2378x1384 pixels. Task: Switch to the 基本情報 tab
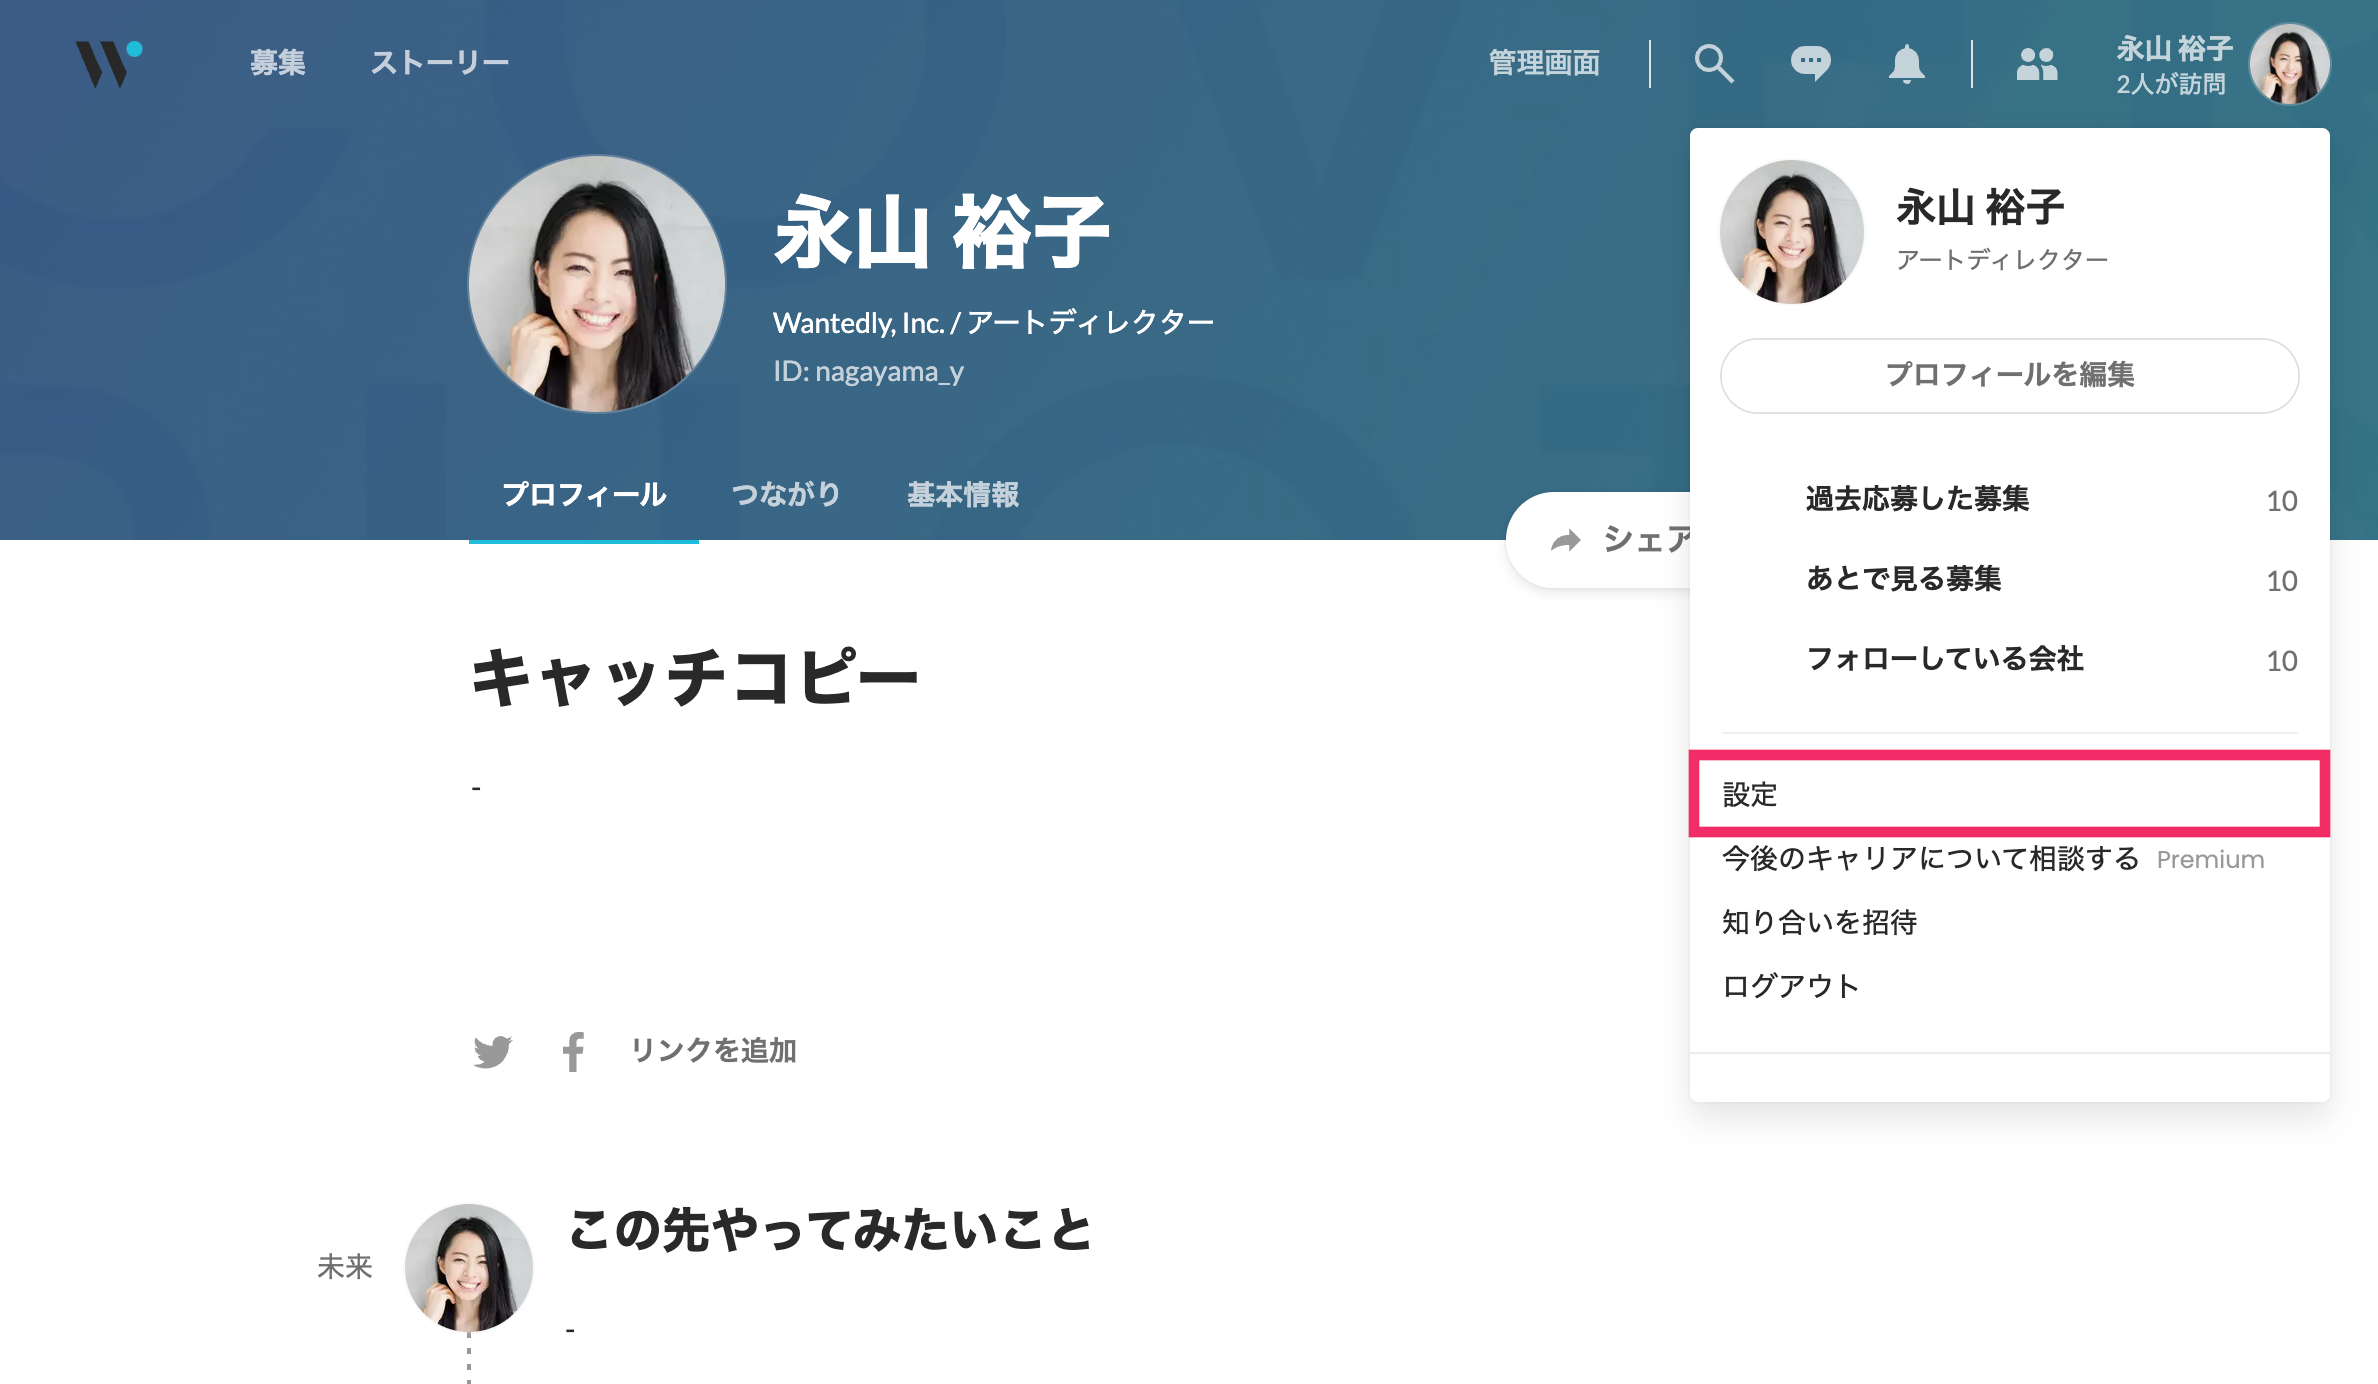click(x=962, y=494)
